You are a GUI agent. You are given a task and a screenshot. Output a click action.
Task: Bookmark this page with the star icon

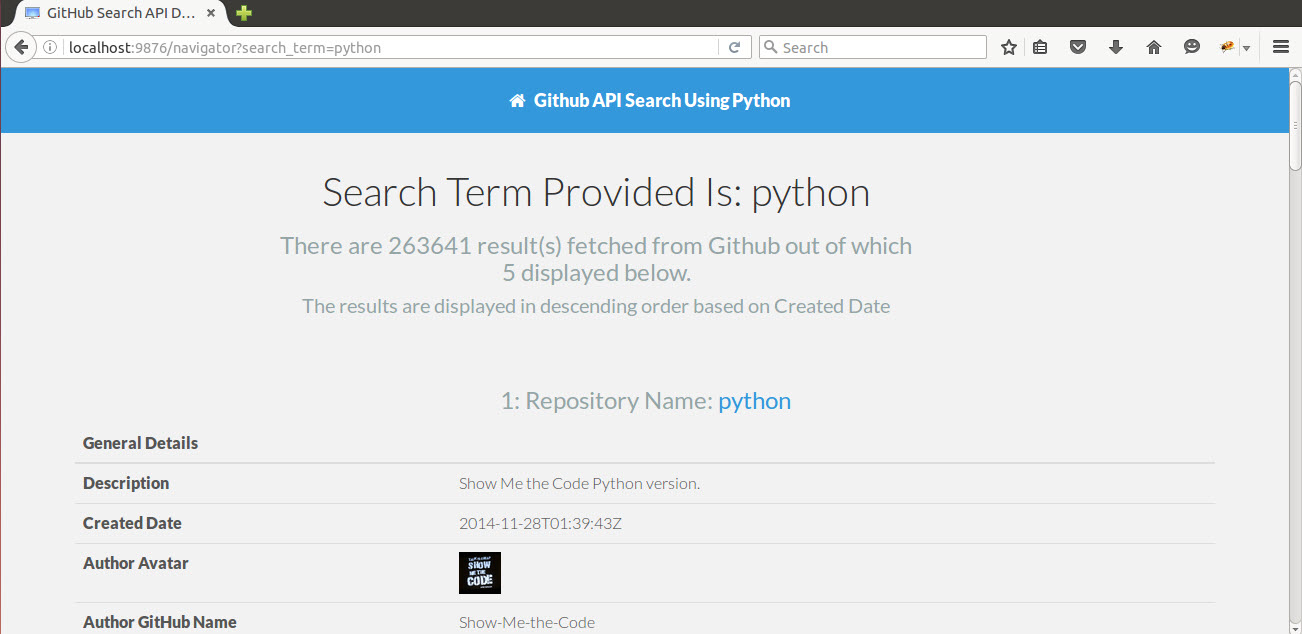1009,47
